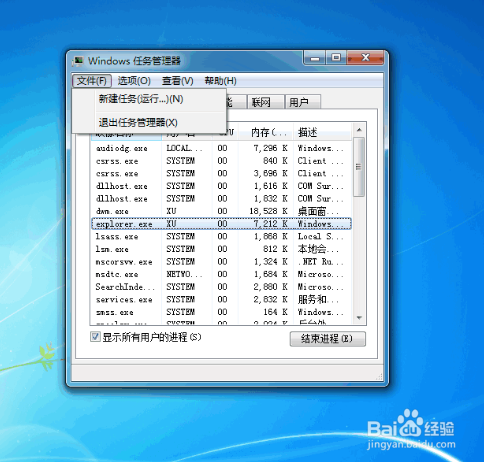Viewport: 484px width, 462px height.
Task: Click the 结束进程(E) button
Action: (x=327, y=339)
